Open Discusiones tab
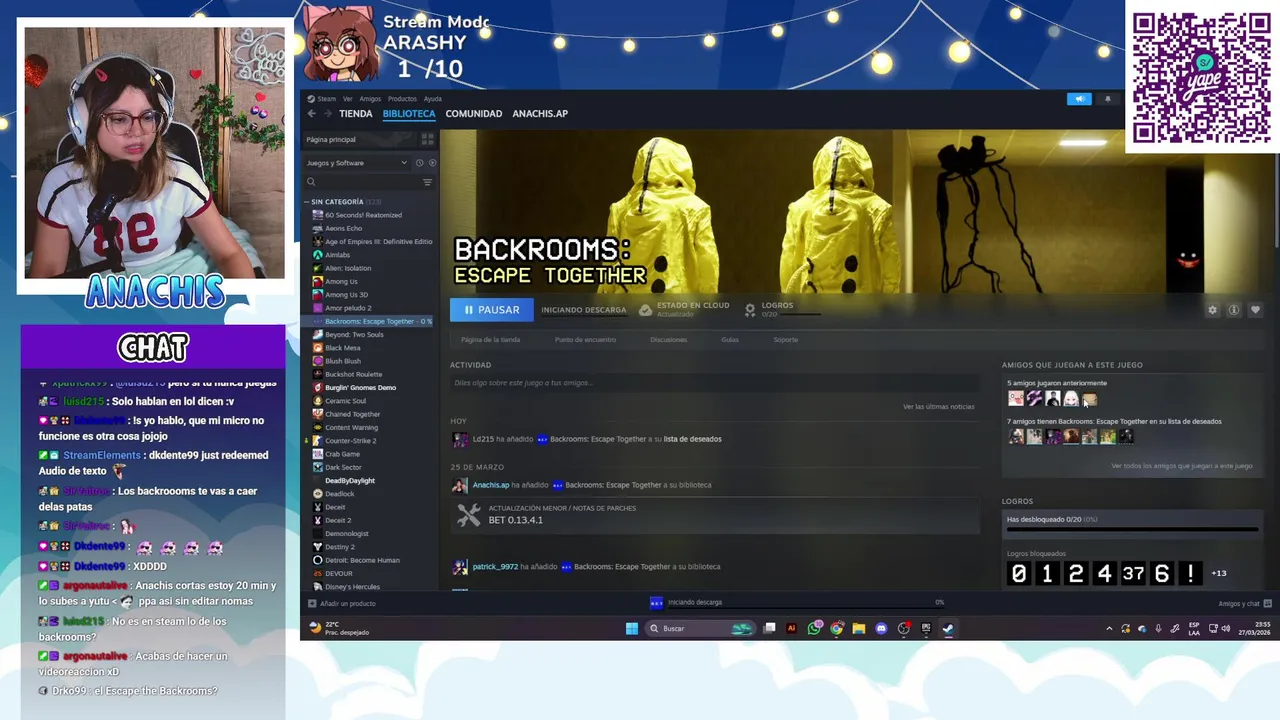 (668, 340)
